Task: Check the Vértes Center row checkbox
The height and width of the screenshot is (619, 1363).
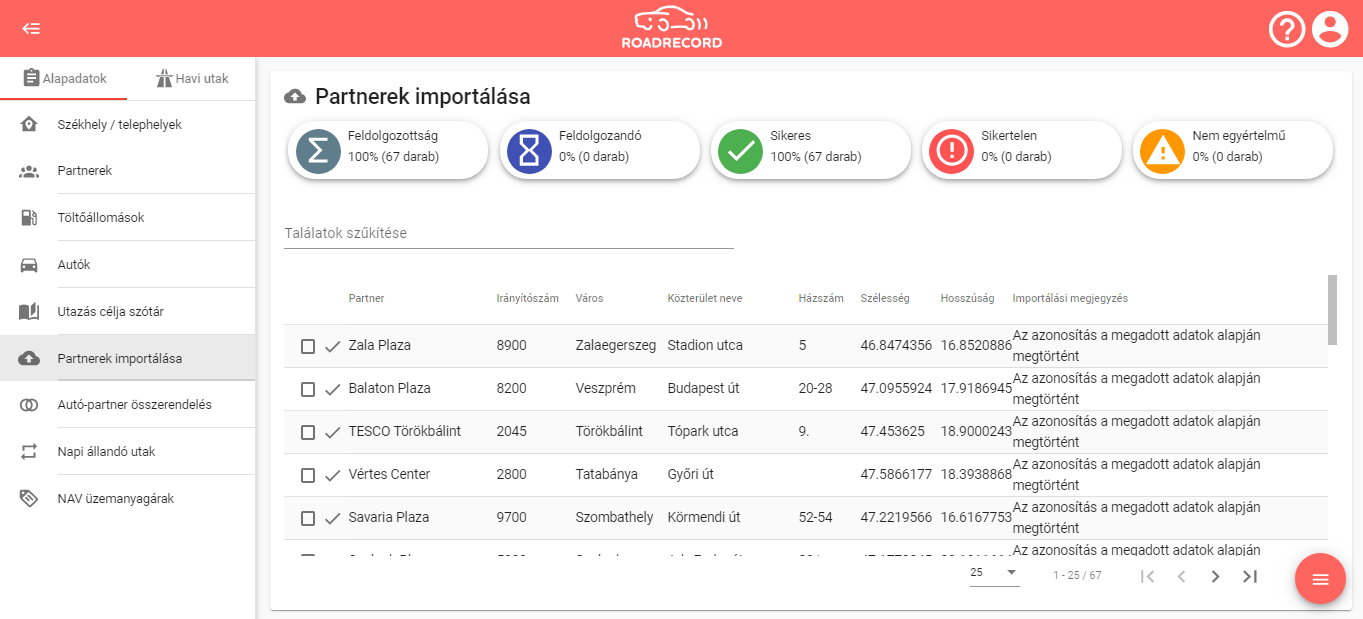Action: (308, 475)
